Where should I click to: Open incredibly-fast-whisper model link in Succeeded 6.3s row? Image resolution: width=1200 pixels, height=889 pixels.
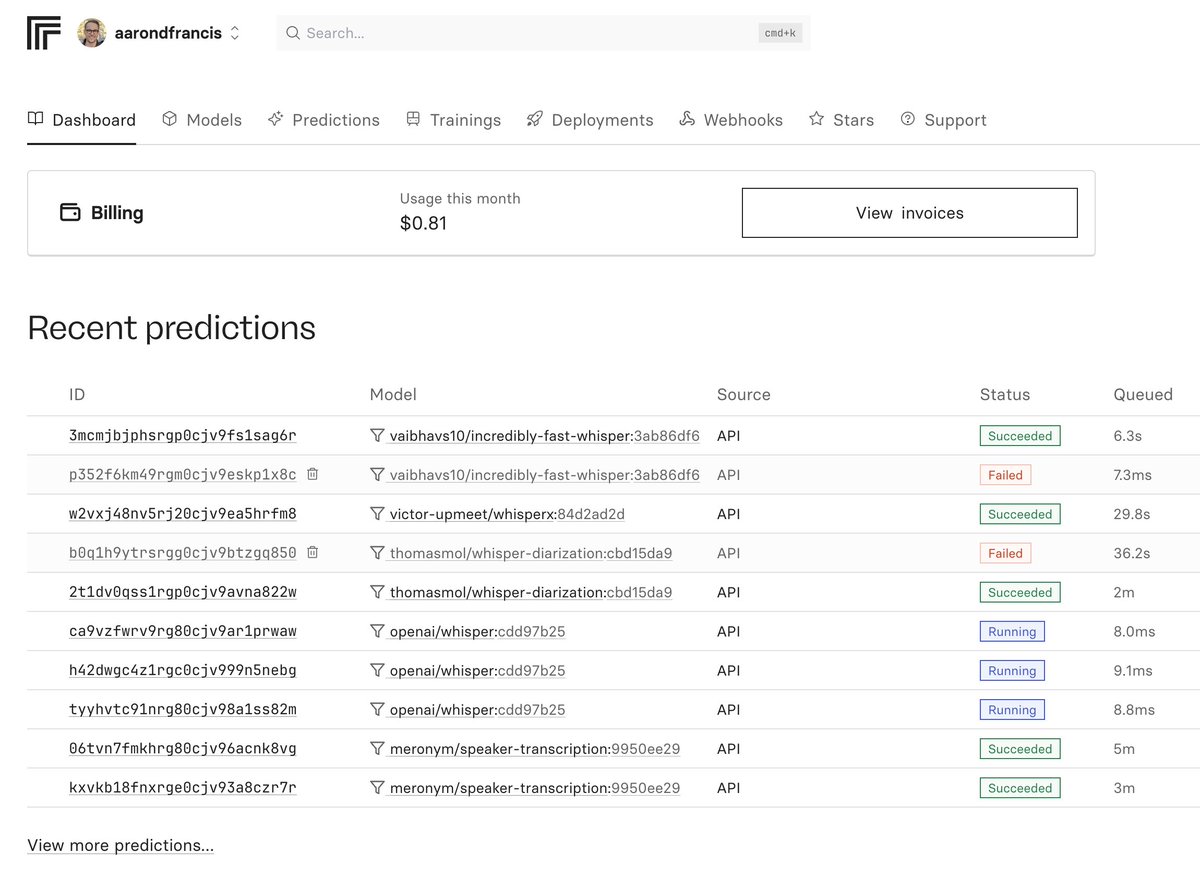[x=544, y=436]
